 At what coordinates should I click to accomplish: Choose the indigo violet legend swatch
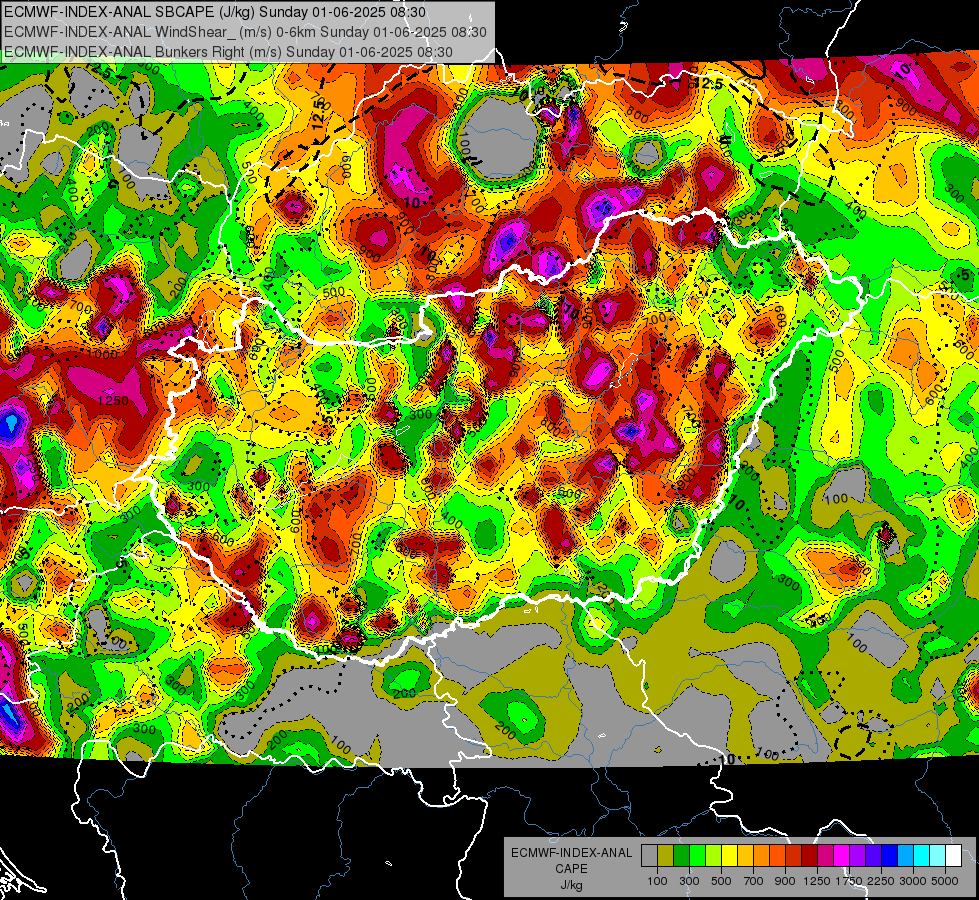click(873, 855)
